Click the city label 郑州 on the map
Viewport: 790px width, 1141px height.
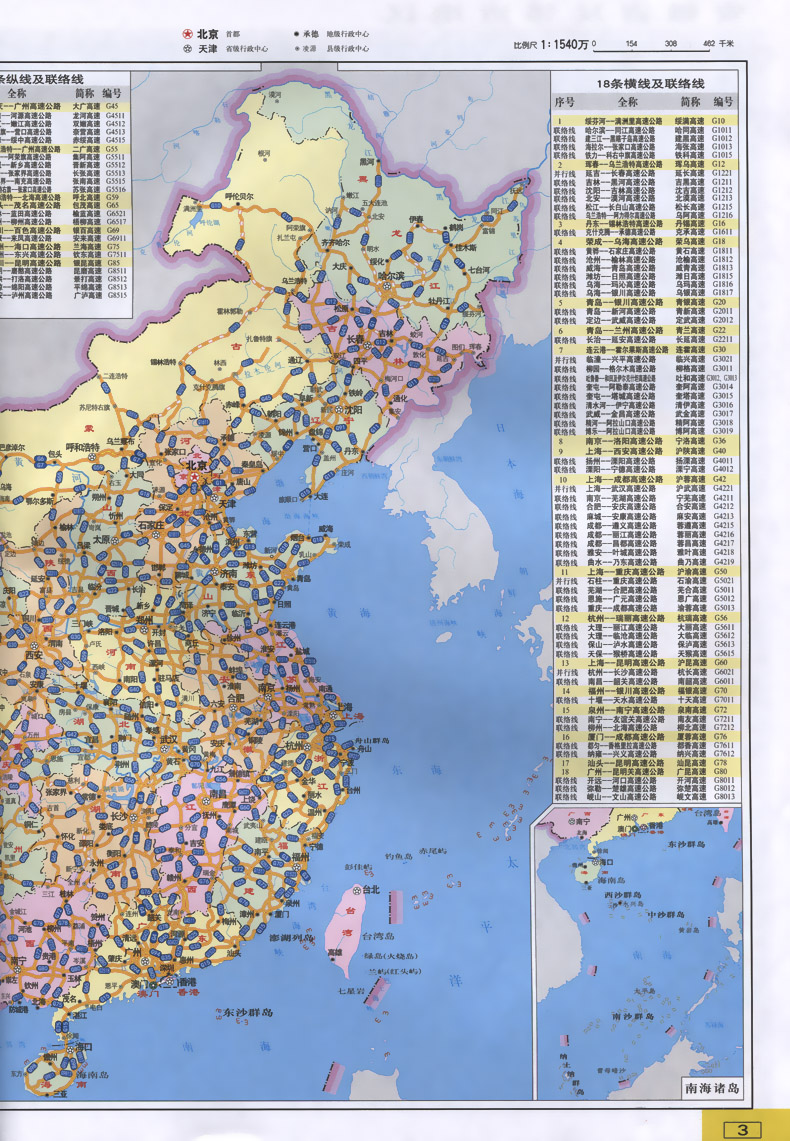(145, 621)
